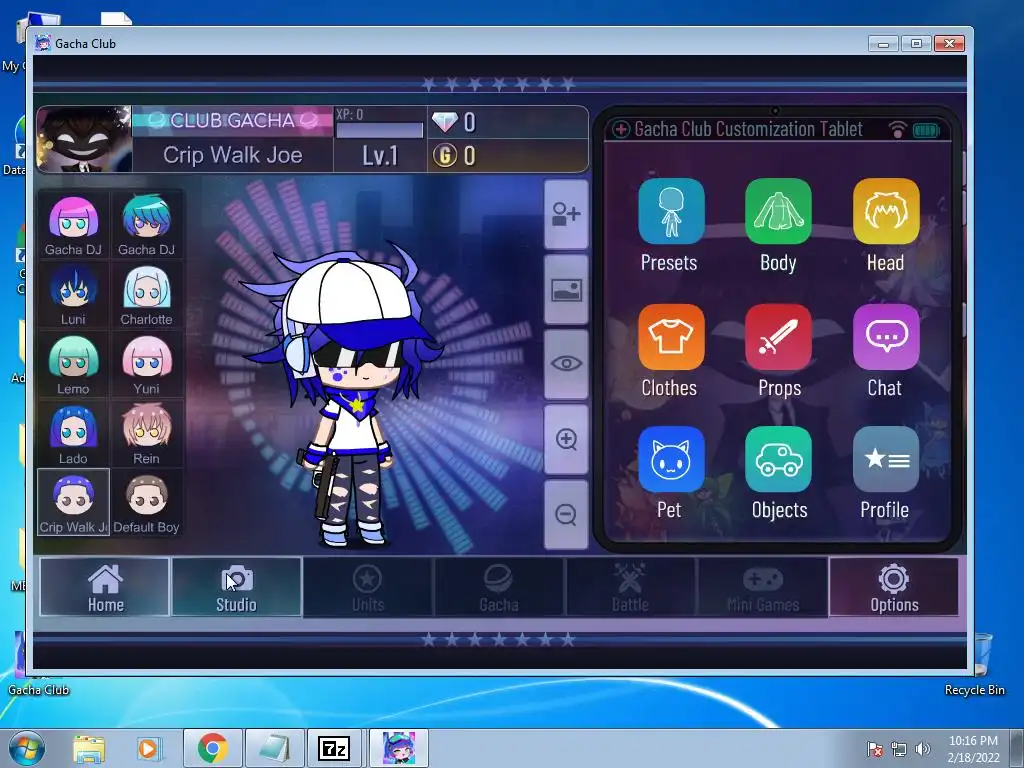Image resolution: width=1024 pixels, height=768 pixels.
Task: Select the teal-haired Gacha DJ character
Action: [146, 225]
